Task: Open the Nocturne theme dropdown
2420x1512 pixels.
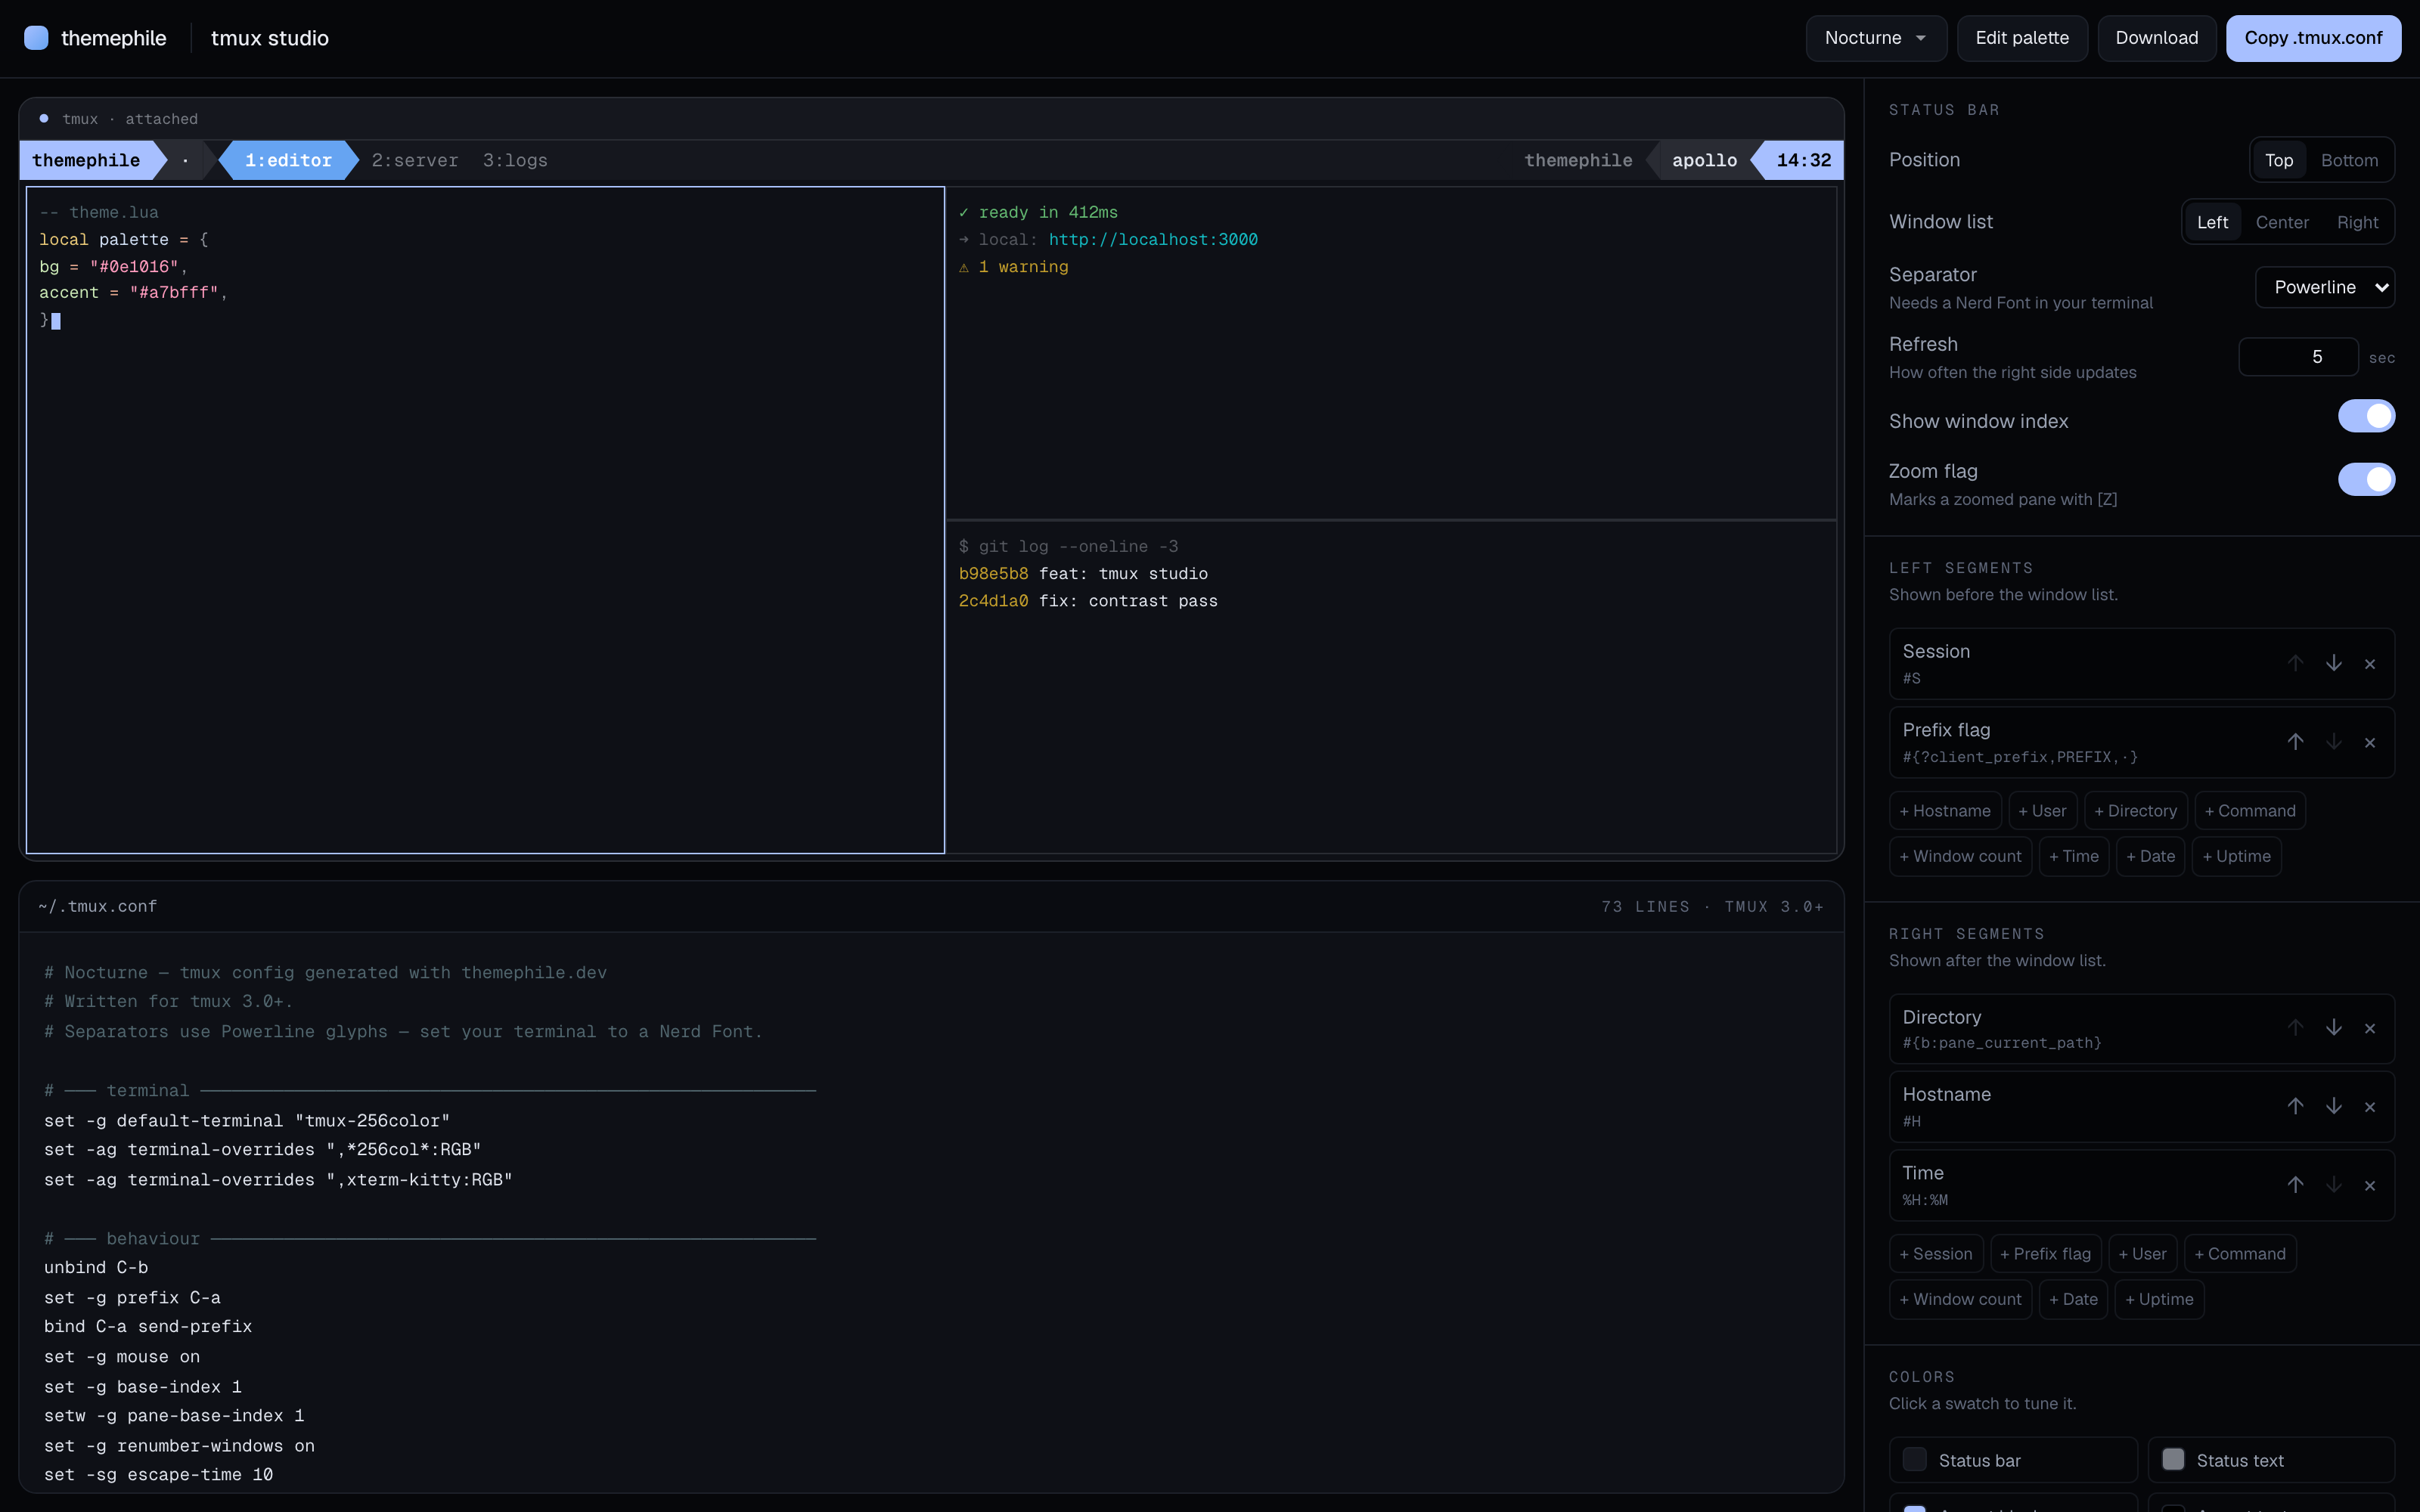Action: click(x=1875, y=38)
